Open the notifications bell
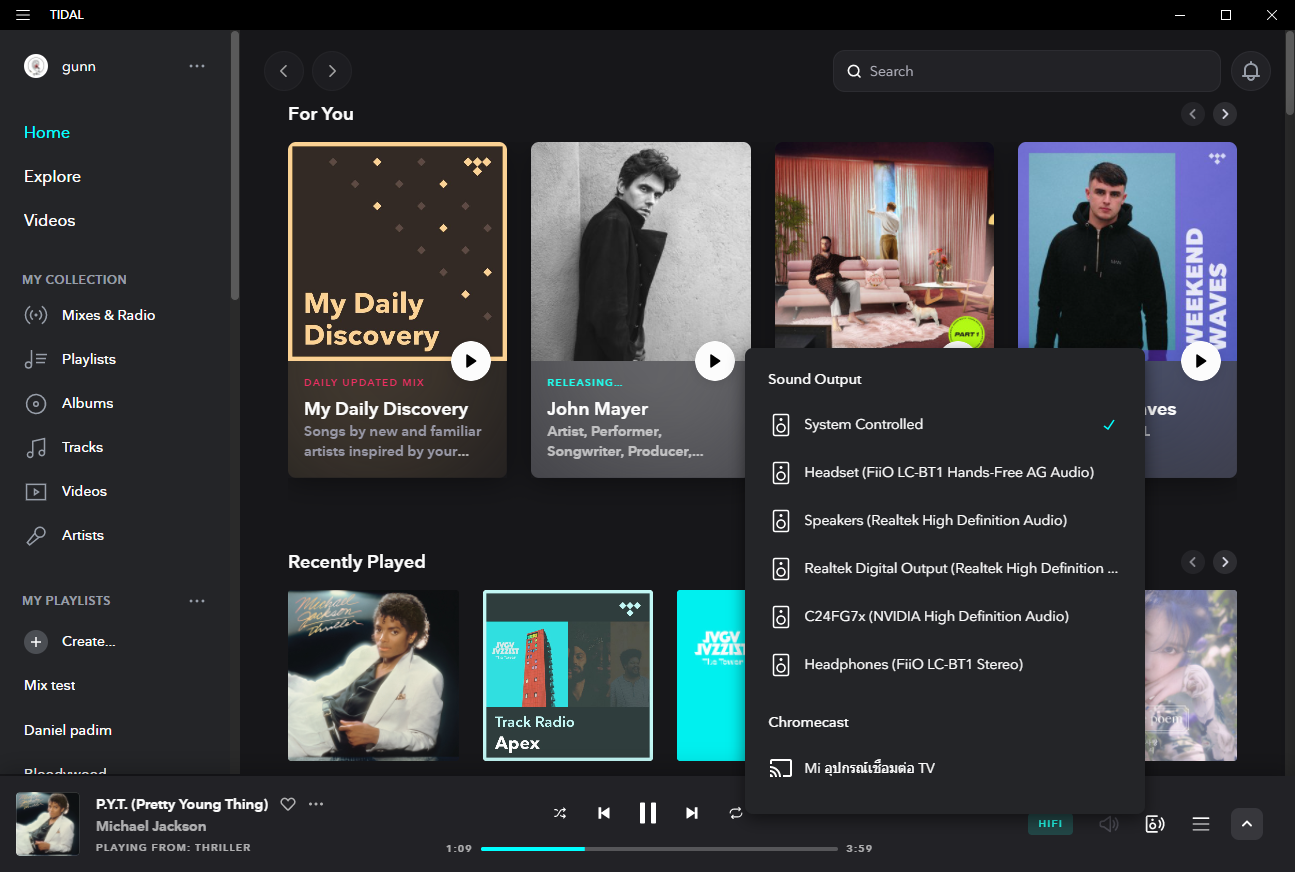The image size is (1295, 872). [1251, 71]
